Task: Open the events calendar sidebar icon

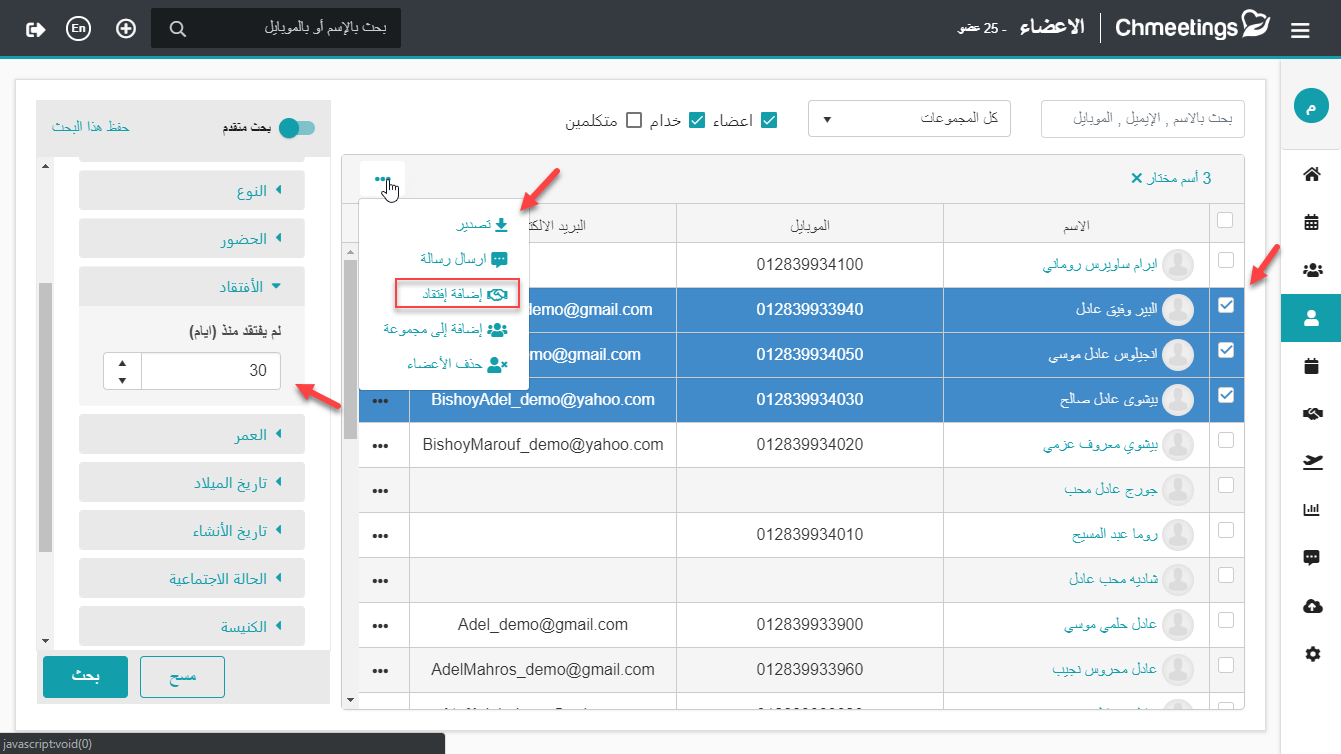Action: click(x=1312, y=366)
